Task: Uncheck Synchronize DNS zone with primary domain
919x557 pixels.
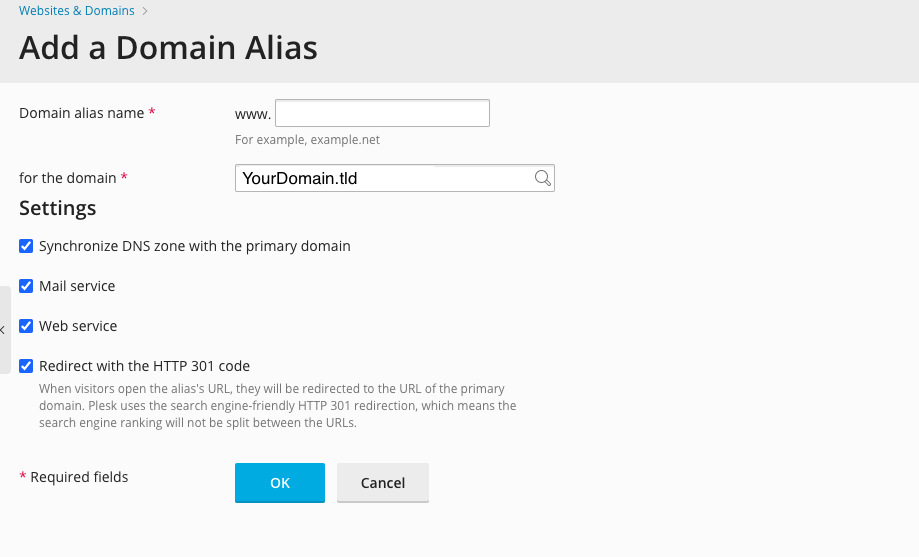Action: 26,246
